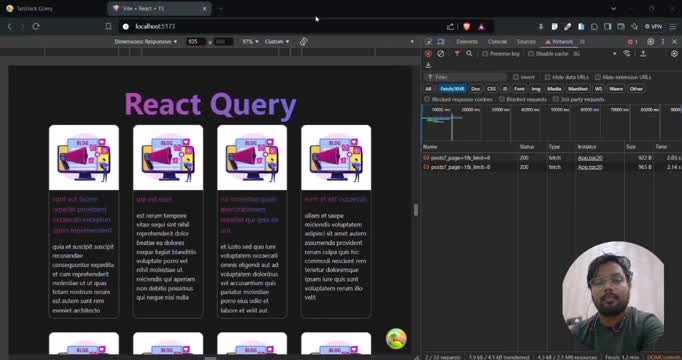
Task: Switch to the Sources tab
Action: pyautogui.click(x=526, y=42)
